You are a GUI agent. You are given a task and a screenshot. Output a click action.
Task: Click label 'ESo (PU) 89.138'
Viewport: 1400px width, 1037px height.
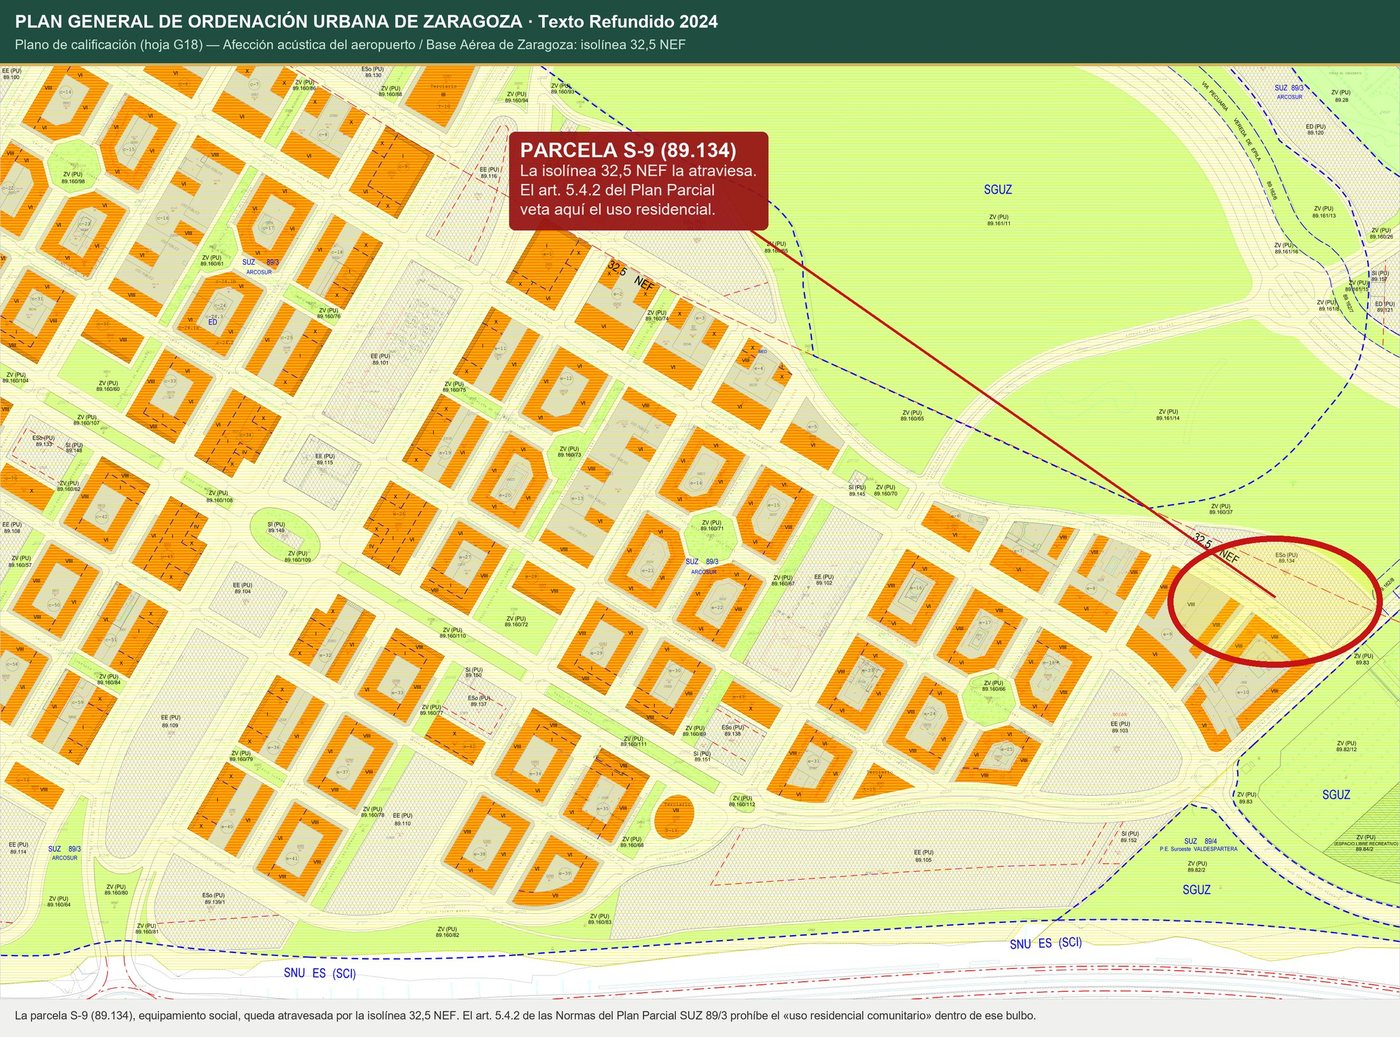pos(733,730)
